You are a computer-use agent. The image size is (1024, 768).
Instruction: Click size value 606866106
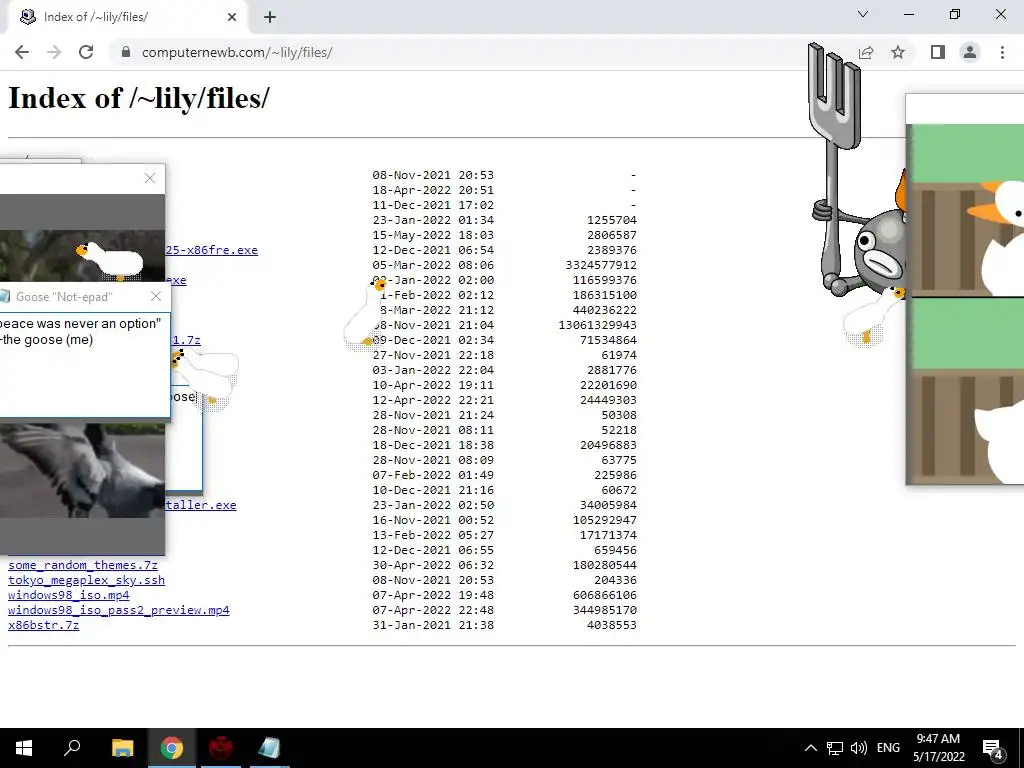tap(605, 595)
